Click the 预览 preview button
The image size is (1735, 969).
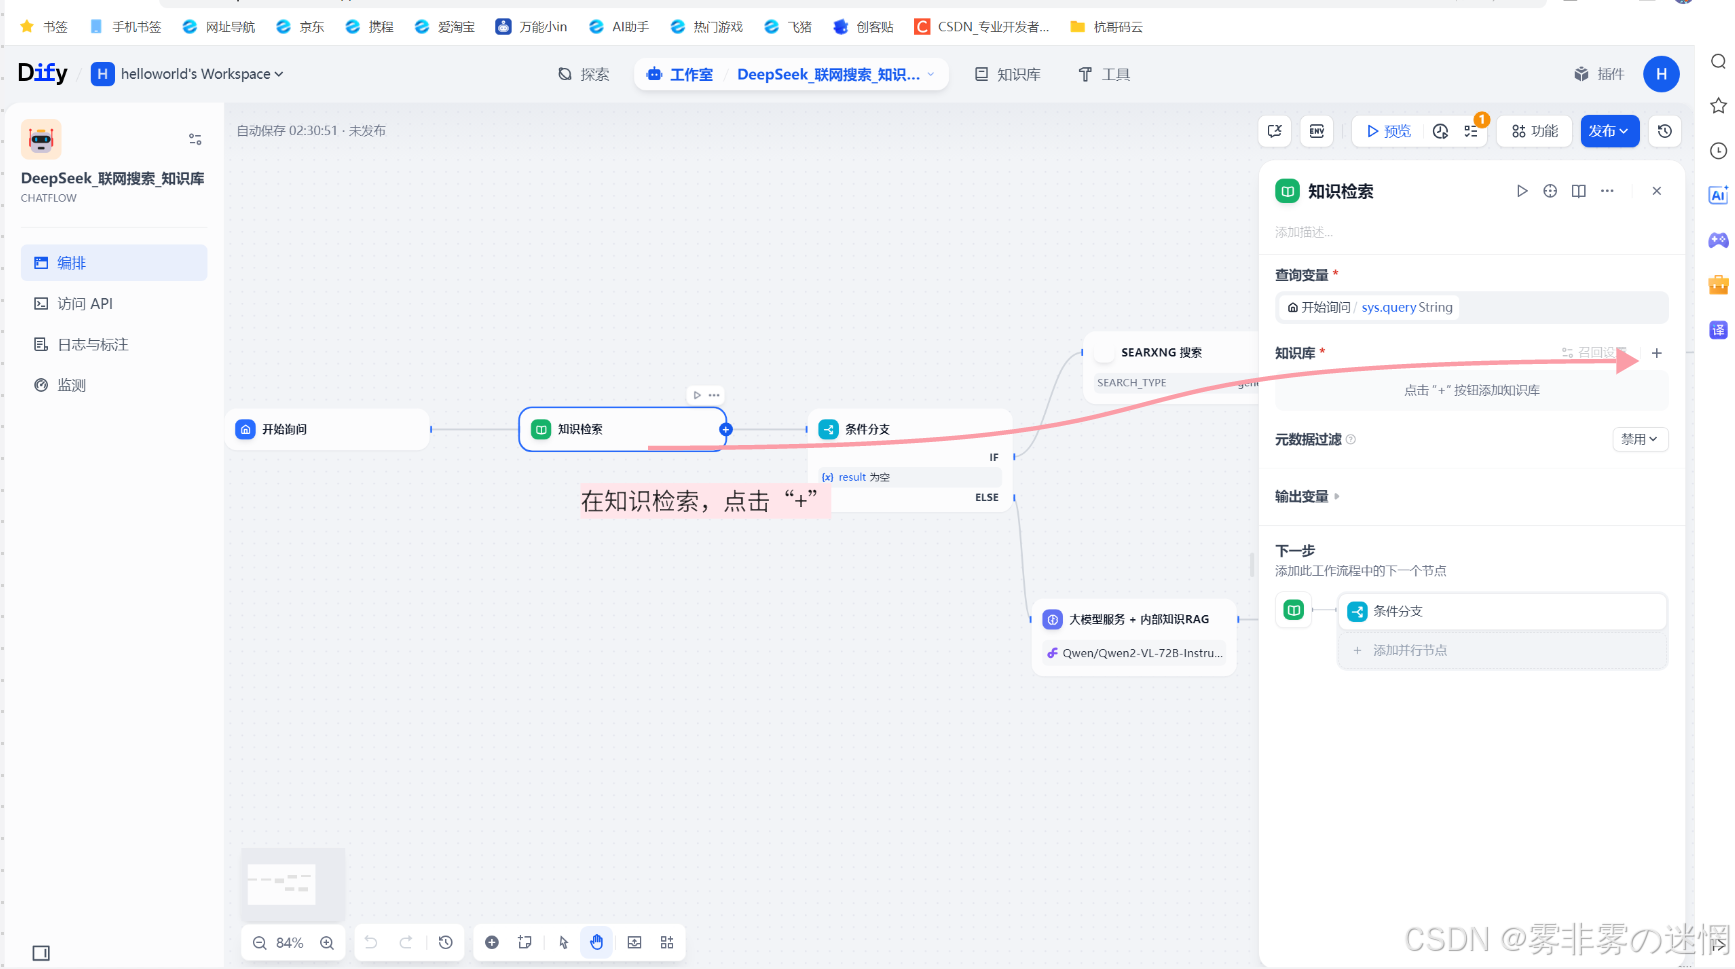(1388, 131)
